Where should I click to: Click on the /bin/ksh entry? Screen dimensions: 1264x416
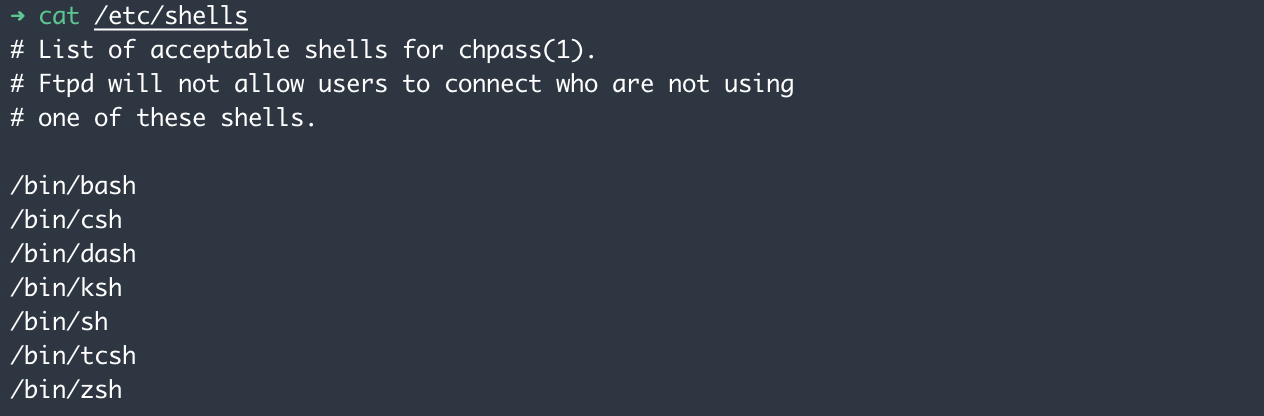pos(66,288)
